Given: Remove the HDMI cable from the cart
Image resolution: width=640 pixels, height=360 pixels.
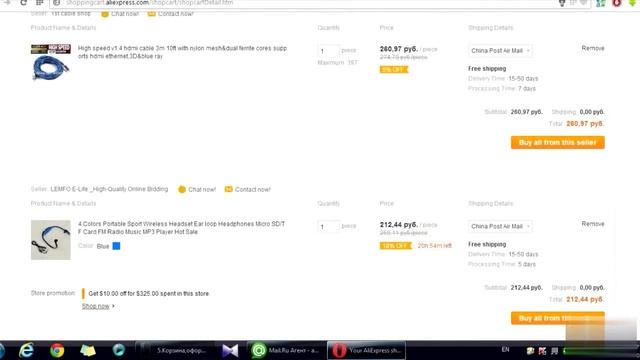Looking at the screenshot, I should click(x=593, y=48).
